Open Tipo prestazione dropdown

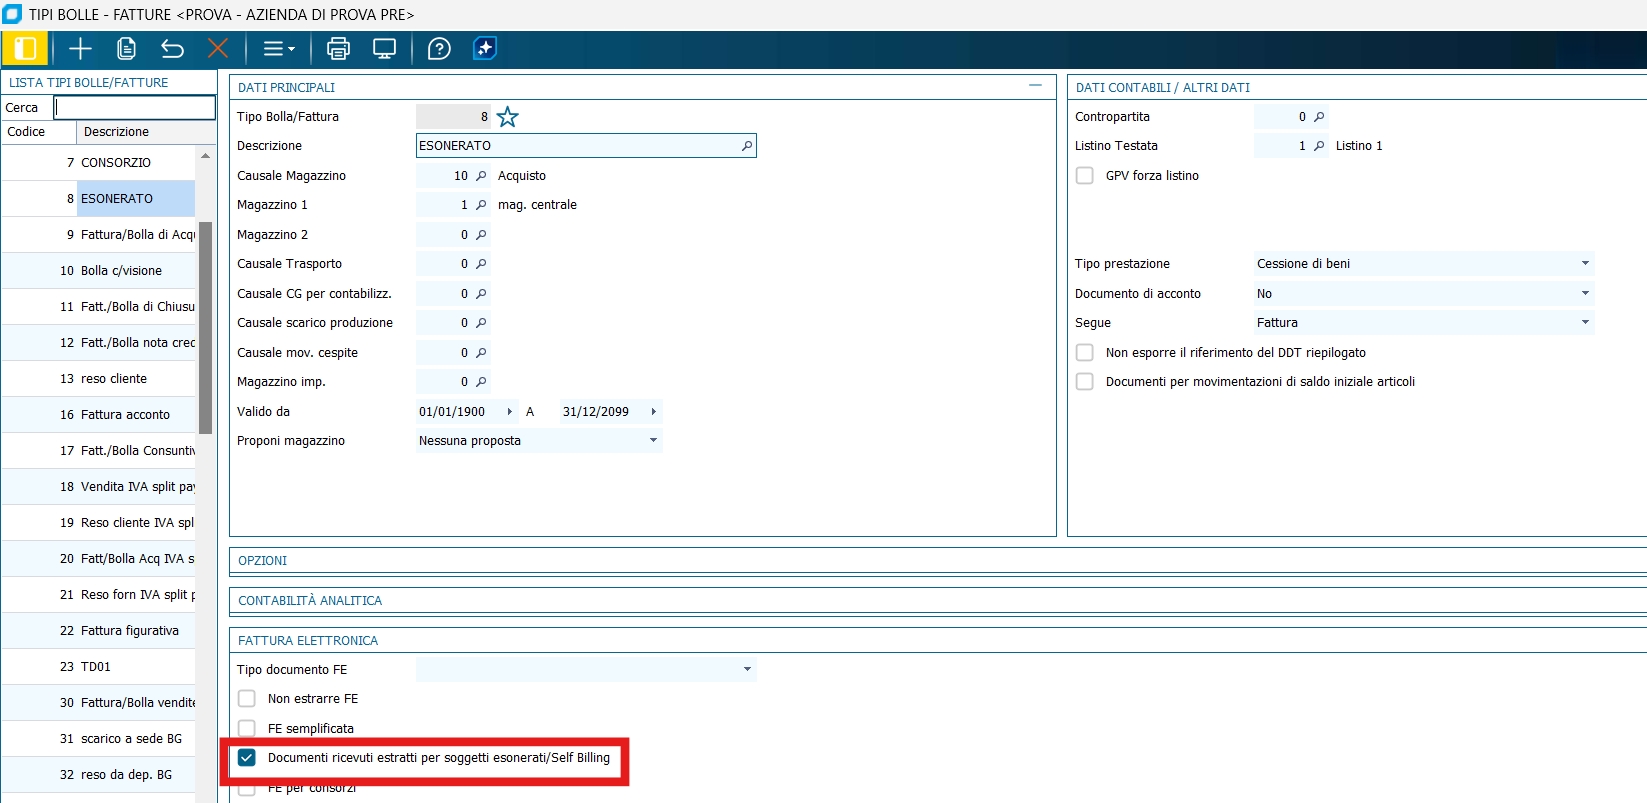click(x=1424, y=264)
